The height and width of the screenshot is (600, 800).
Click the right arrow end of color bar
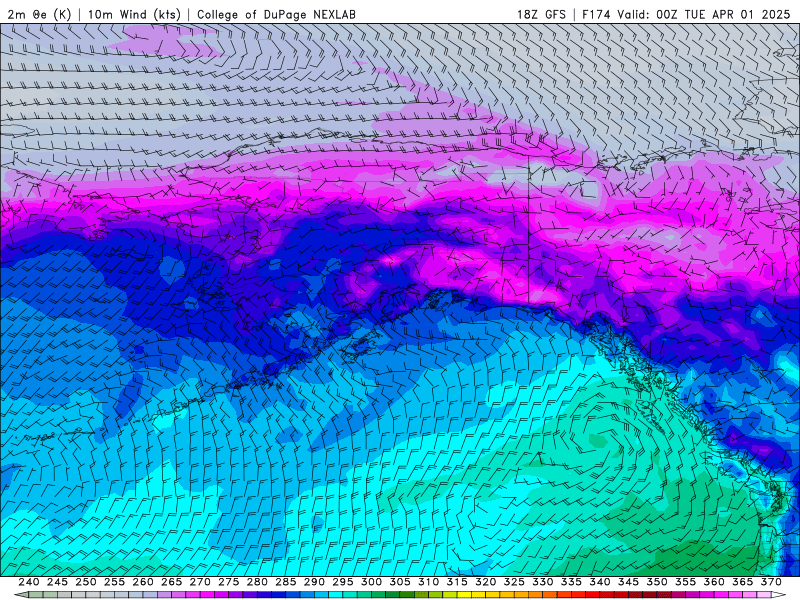coord(780,595)
